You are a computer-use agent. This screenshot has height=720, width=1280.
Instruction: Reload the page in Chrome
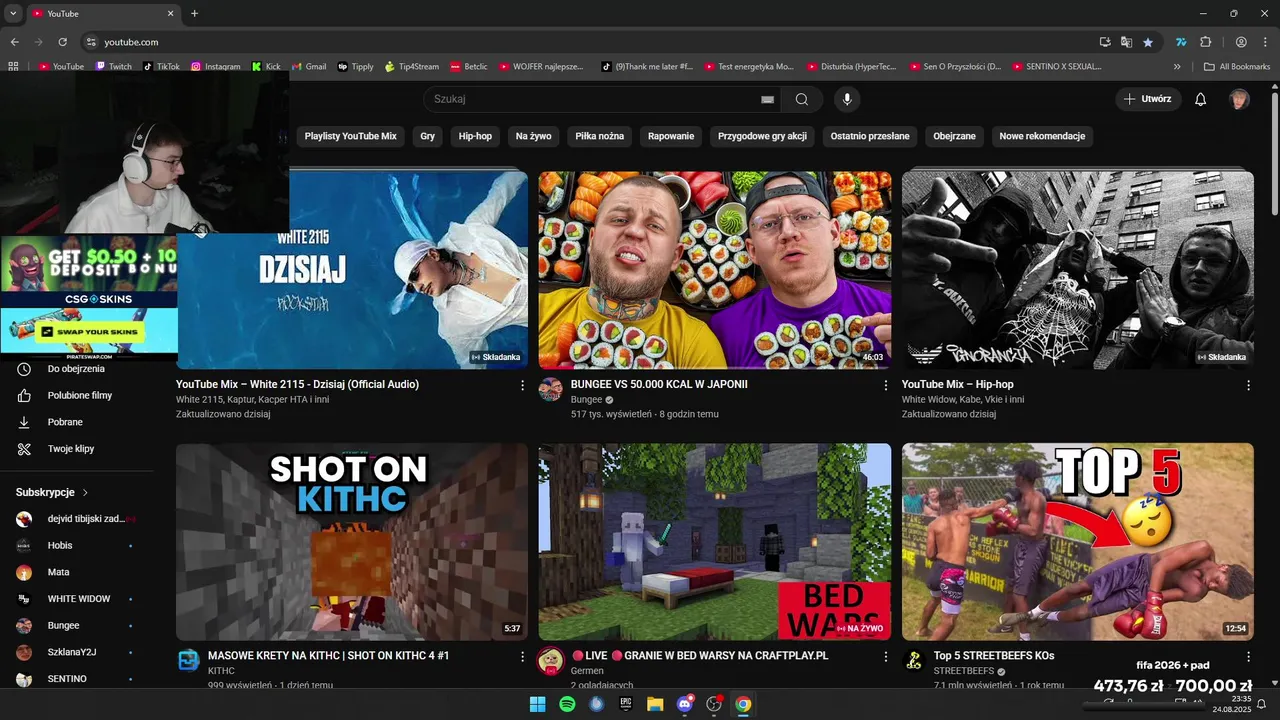coord(62,42)
